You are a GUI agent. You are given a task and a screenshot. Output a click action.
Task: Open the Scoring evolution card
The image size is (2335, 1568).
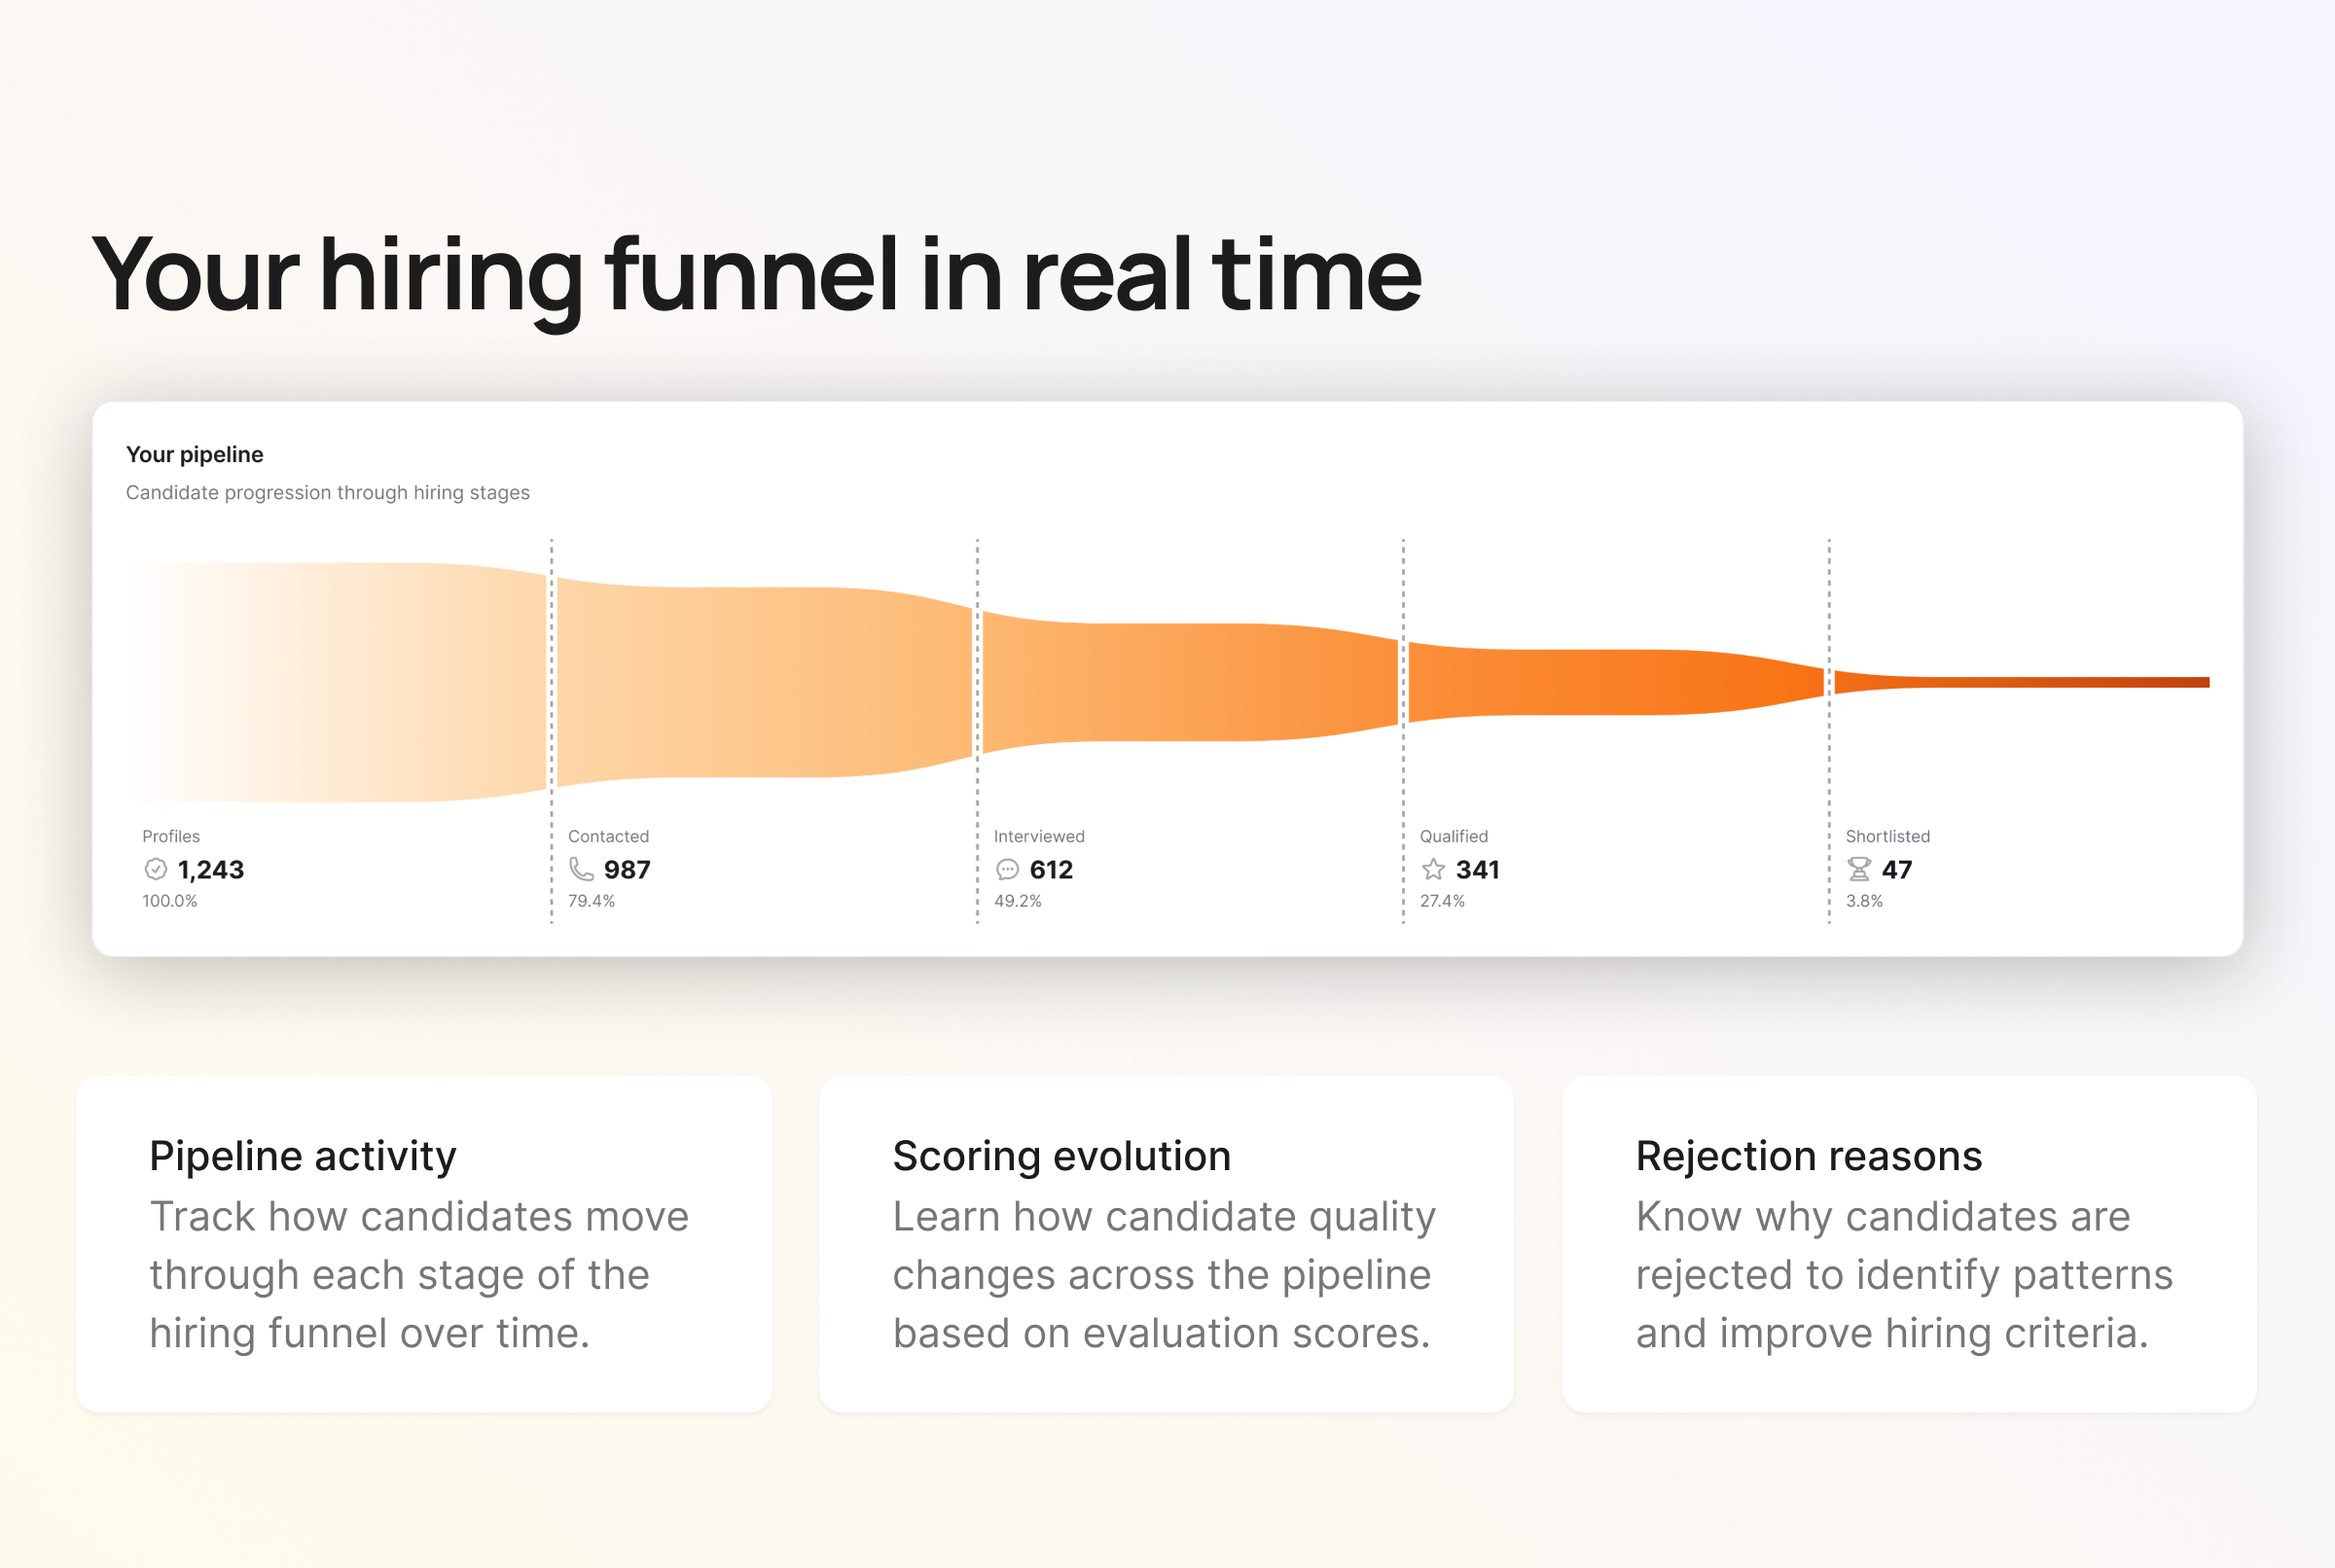point(1166,1243)
